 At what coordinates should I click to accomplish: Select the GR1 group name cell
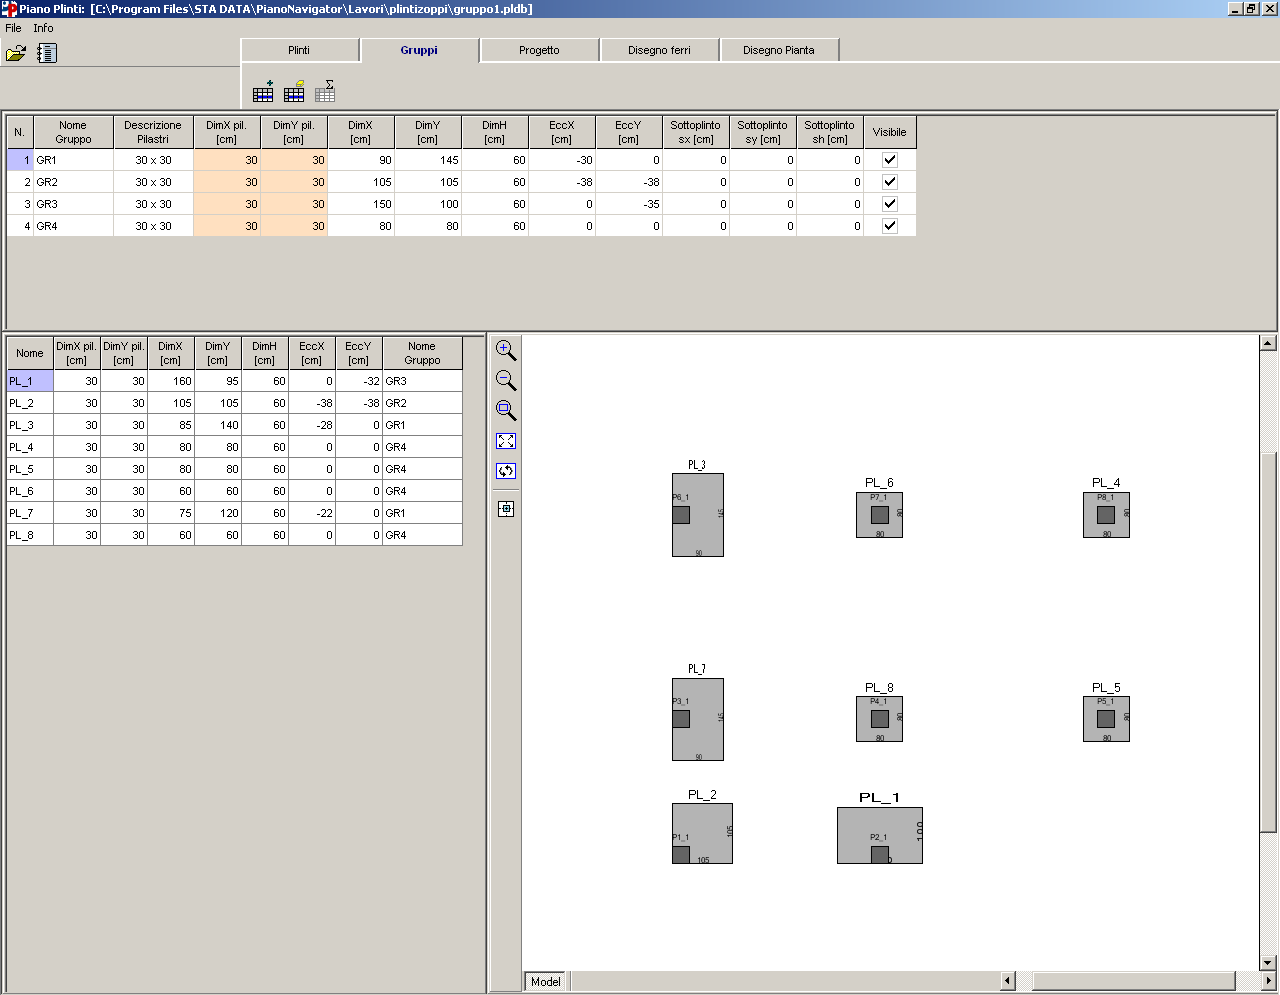(x=73, y=160)
